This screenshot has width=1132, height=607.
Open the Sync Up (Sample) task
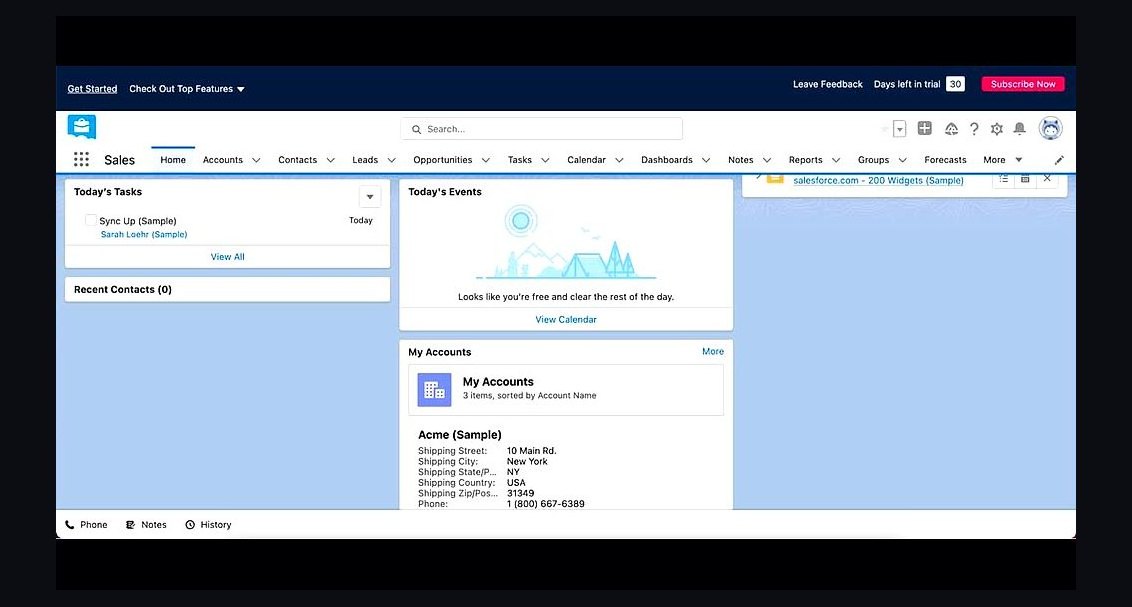pos(137,221)
